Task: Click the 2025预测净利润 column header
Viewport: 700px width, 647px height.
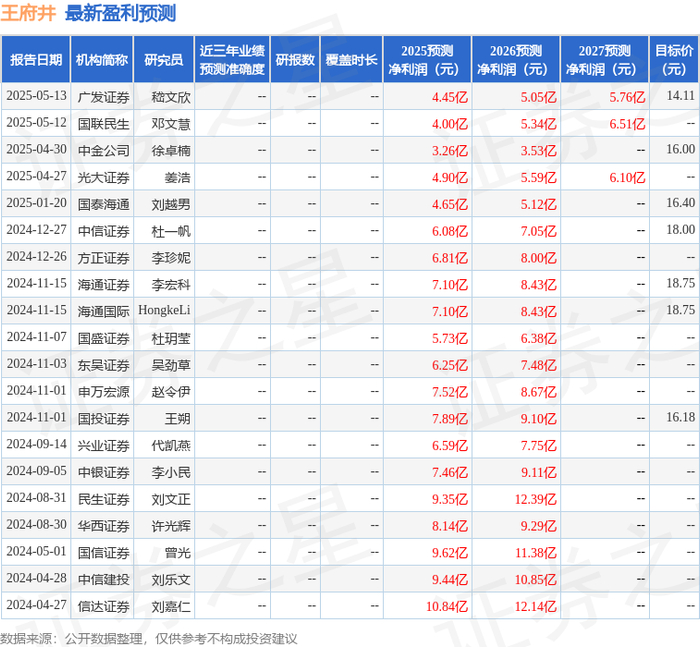Action: coord(427,59)
